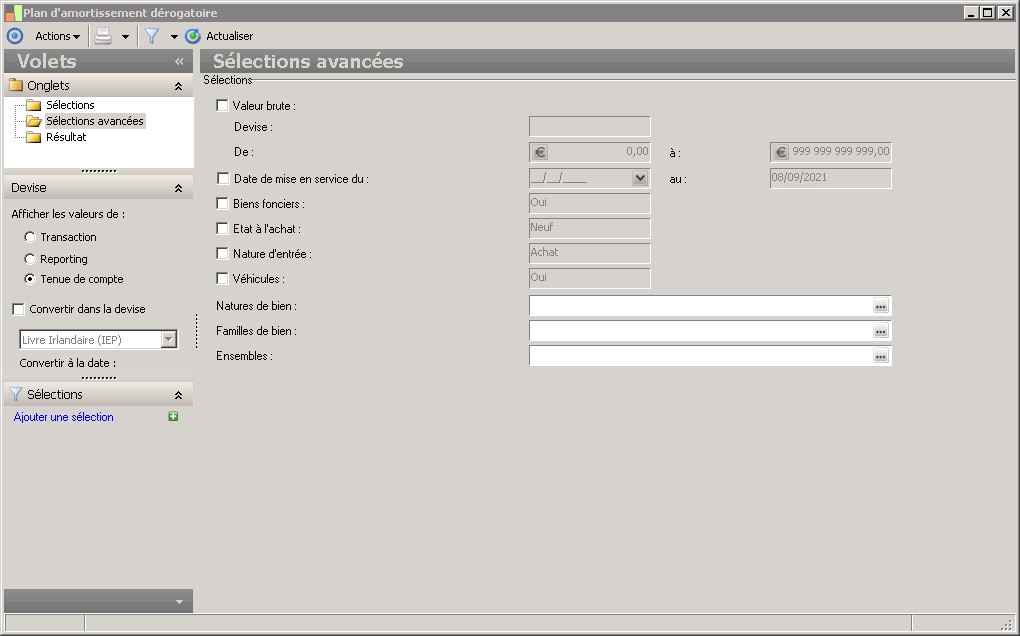This screenshot has width=1020, height=636.
Task: Open the Résultat tree item
Action: click(x=66, y=137)
